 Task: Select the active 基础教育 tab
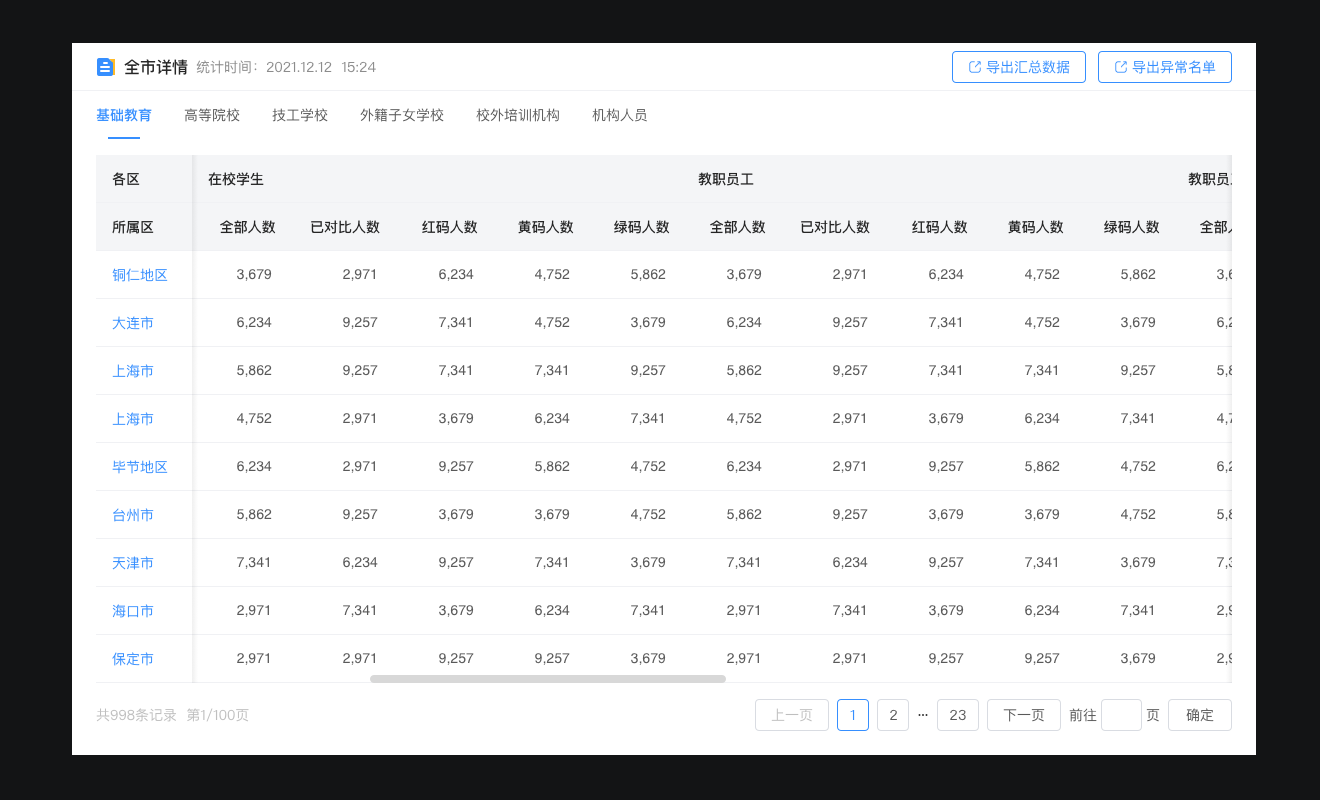coord(124,115)
